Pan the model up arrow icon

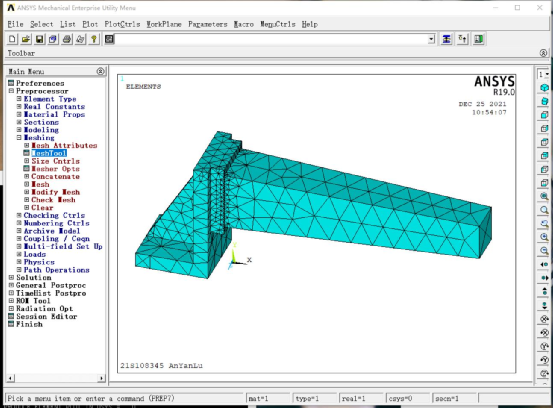click(544, 291)
